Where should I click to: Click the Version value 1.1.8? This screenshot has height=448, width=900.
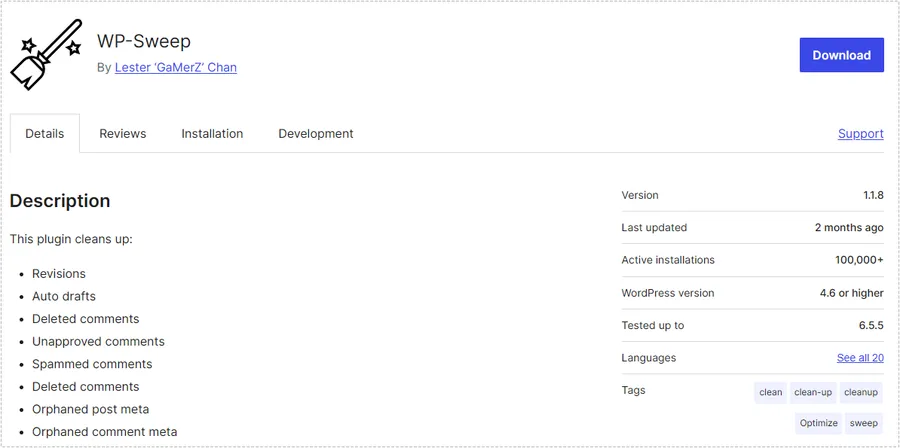click(873, 195)
